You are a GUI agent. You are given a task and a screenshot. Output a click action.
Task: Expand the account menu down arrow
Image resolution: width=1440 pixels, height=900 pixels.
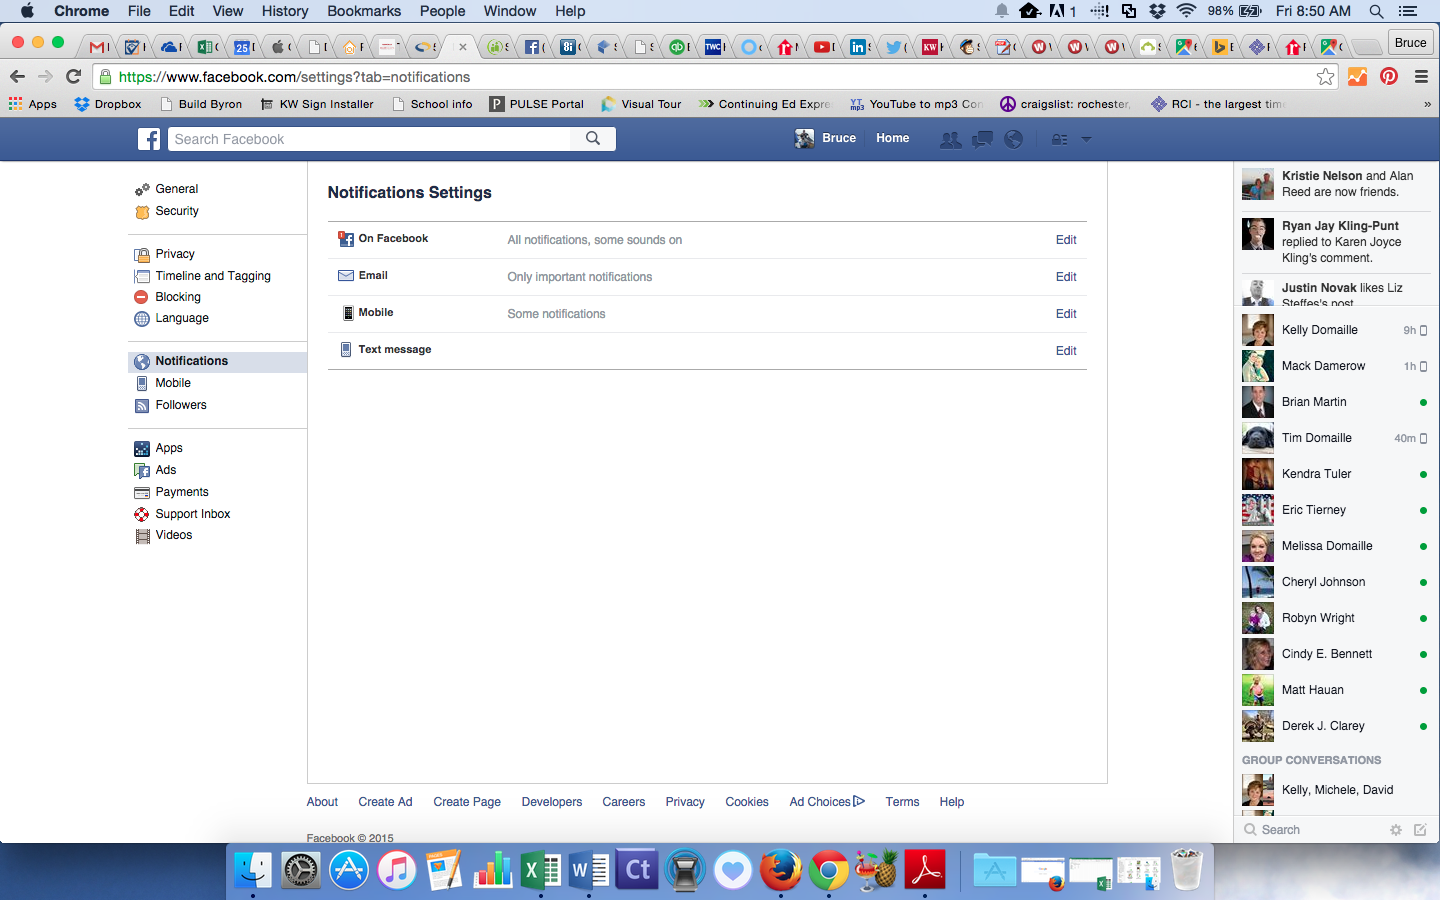[1086, 139]
